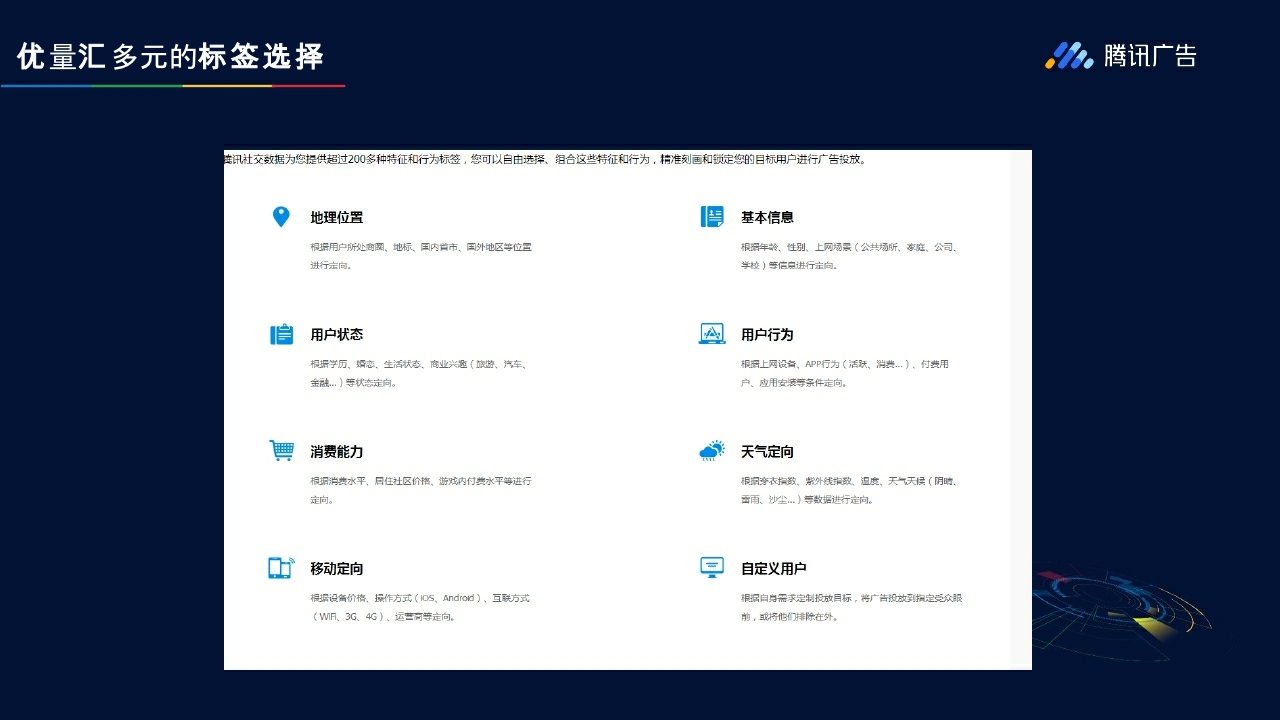The height and width of the screenshot is (720, 1280).
Task: Open the 天气定向 targeting category
Action: (x=766, y=451)
